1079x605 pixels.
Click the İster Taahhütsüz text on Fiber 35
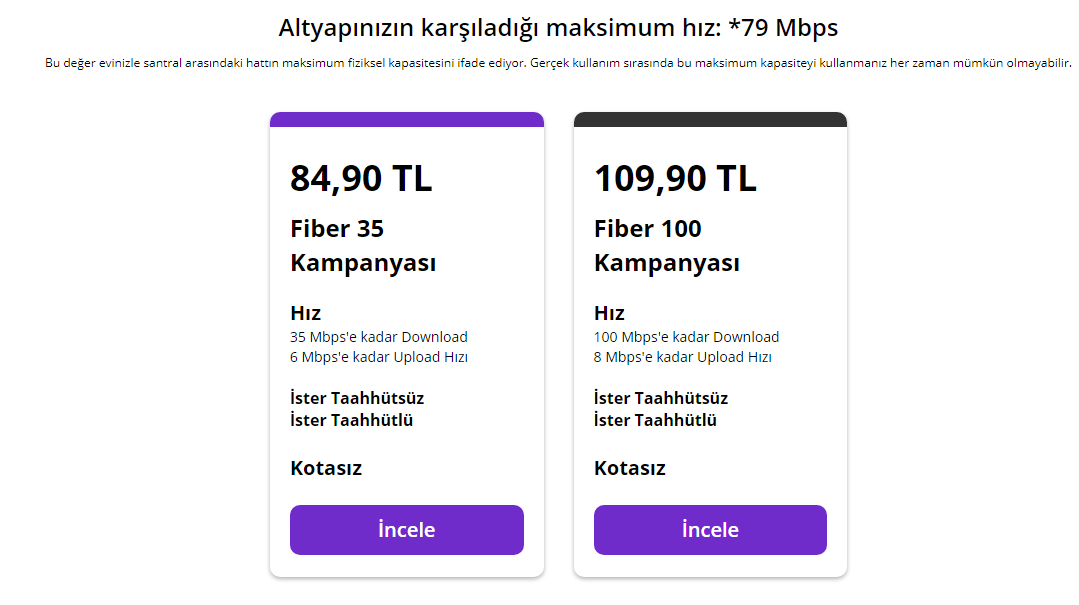(x=355, y=397)
